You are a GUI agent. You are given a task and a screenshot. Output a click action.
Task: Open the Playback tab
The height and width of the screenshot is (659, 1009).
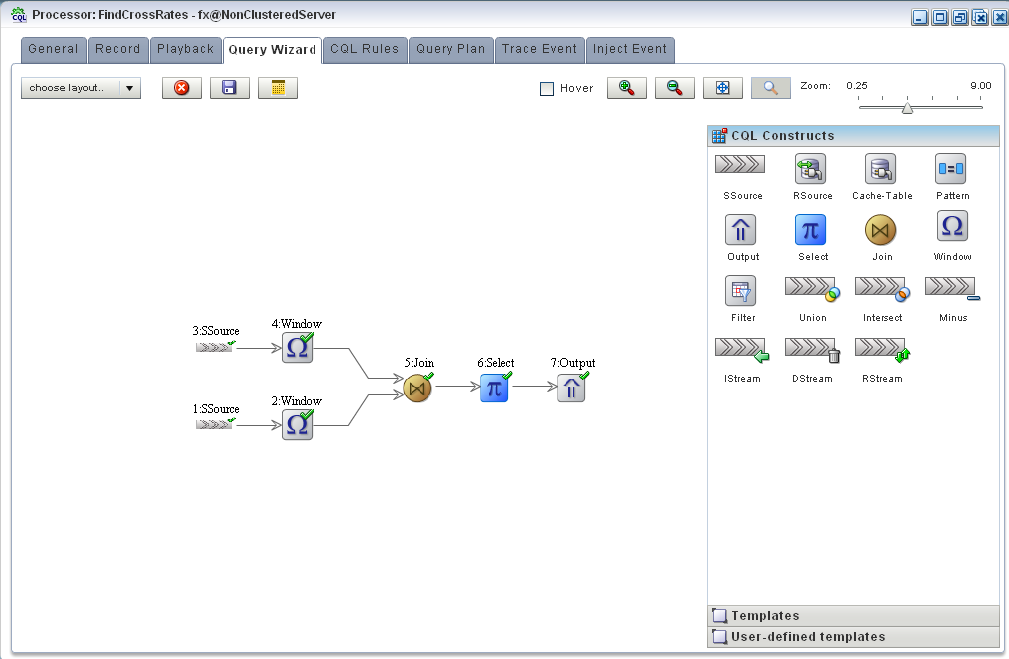click(x=185, y=50)
